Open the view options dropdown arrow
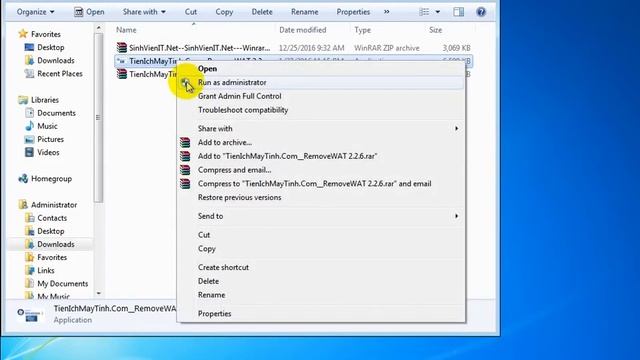The width and height of the screenshot is (640, 360). (x=438, y=12)
